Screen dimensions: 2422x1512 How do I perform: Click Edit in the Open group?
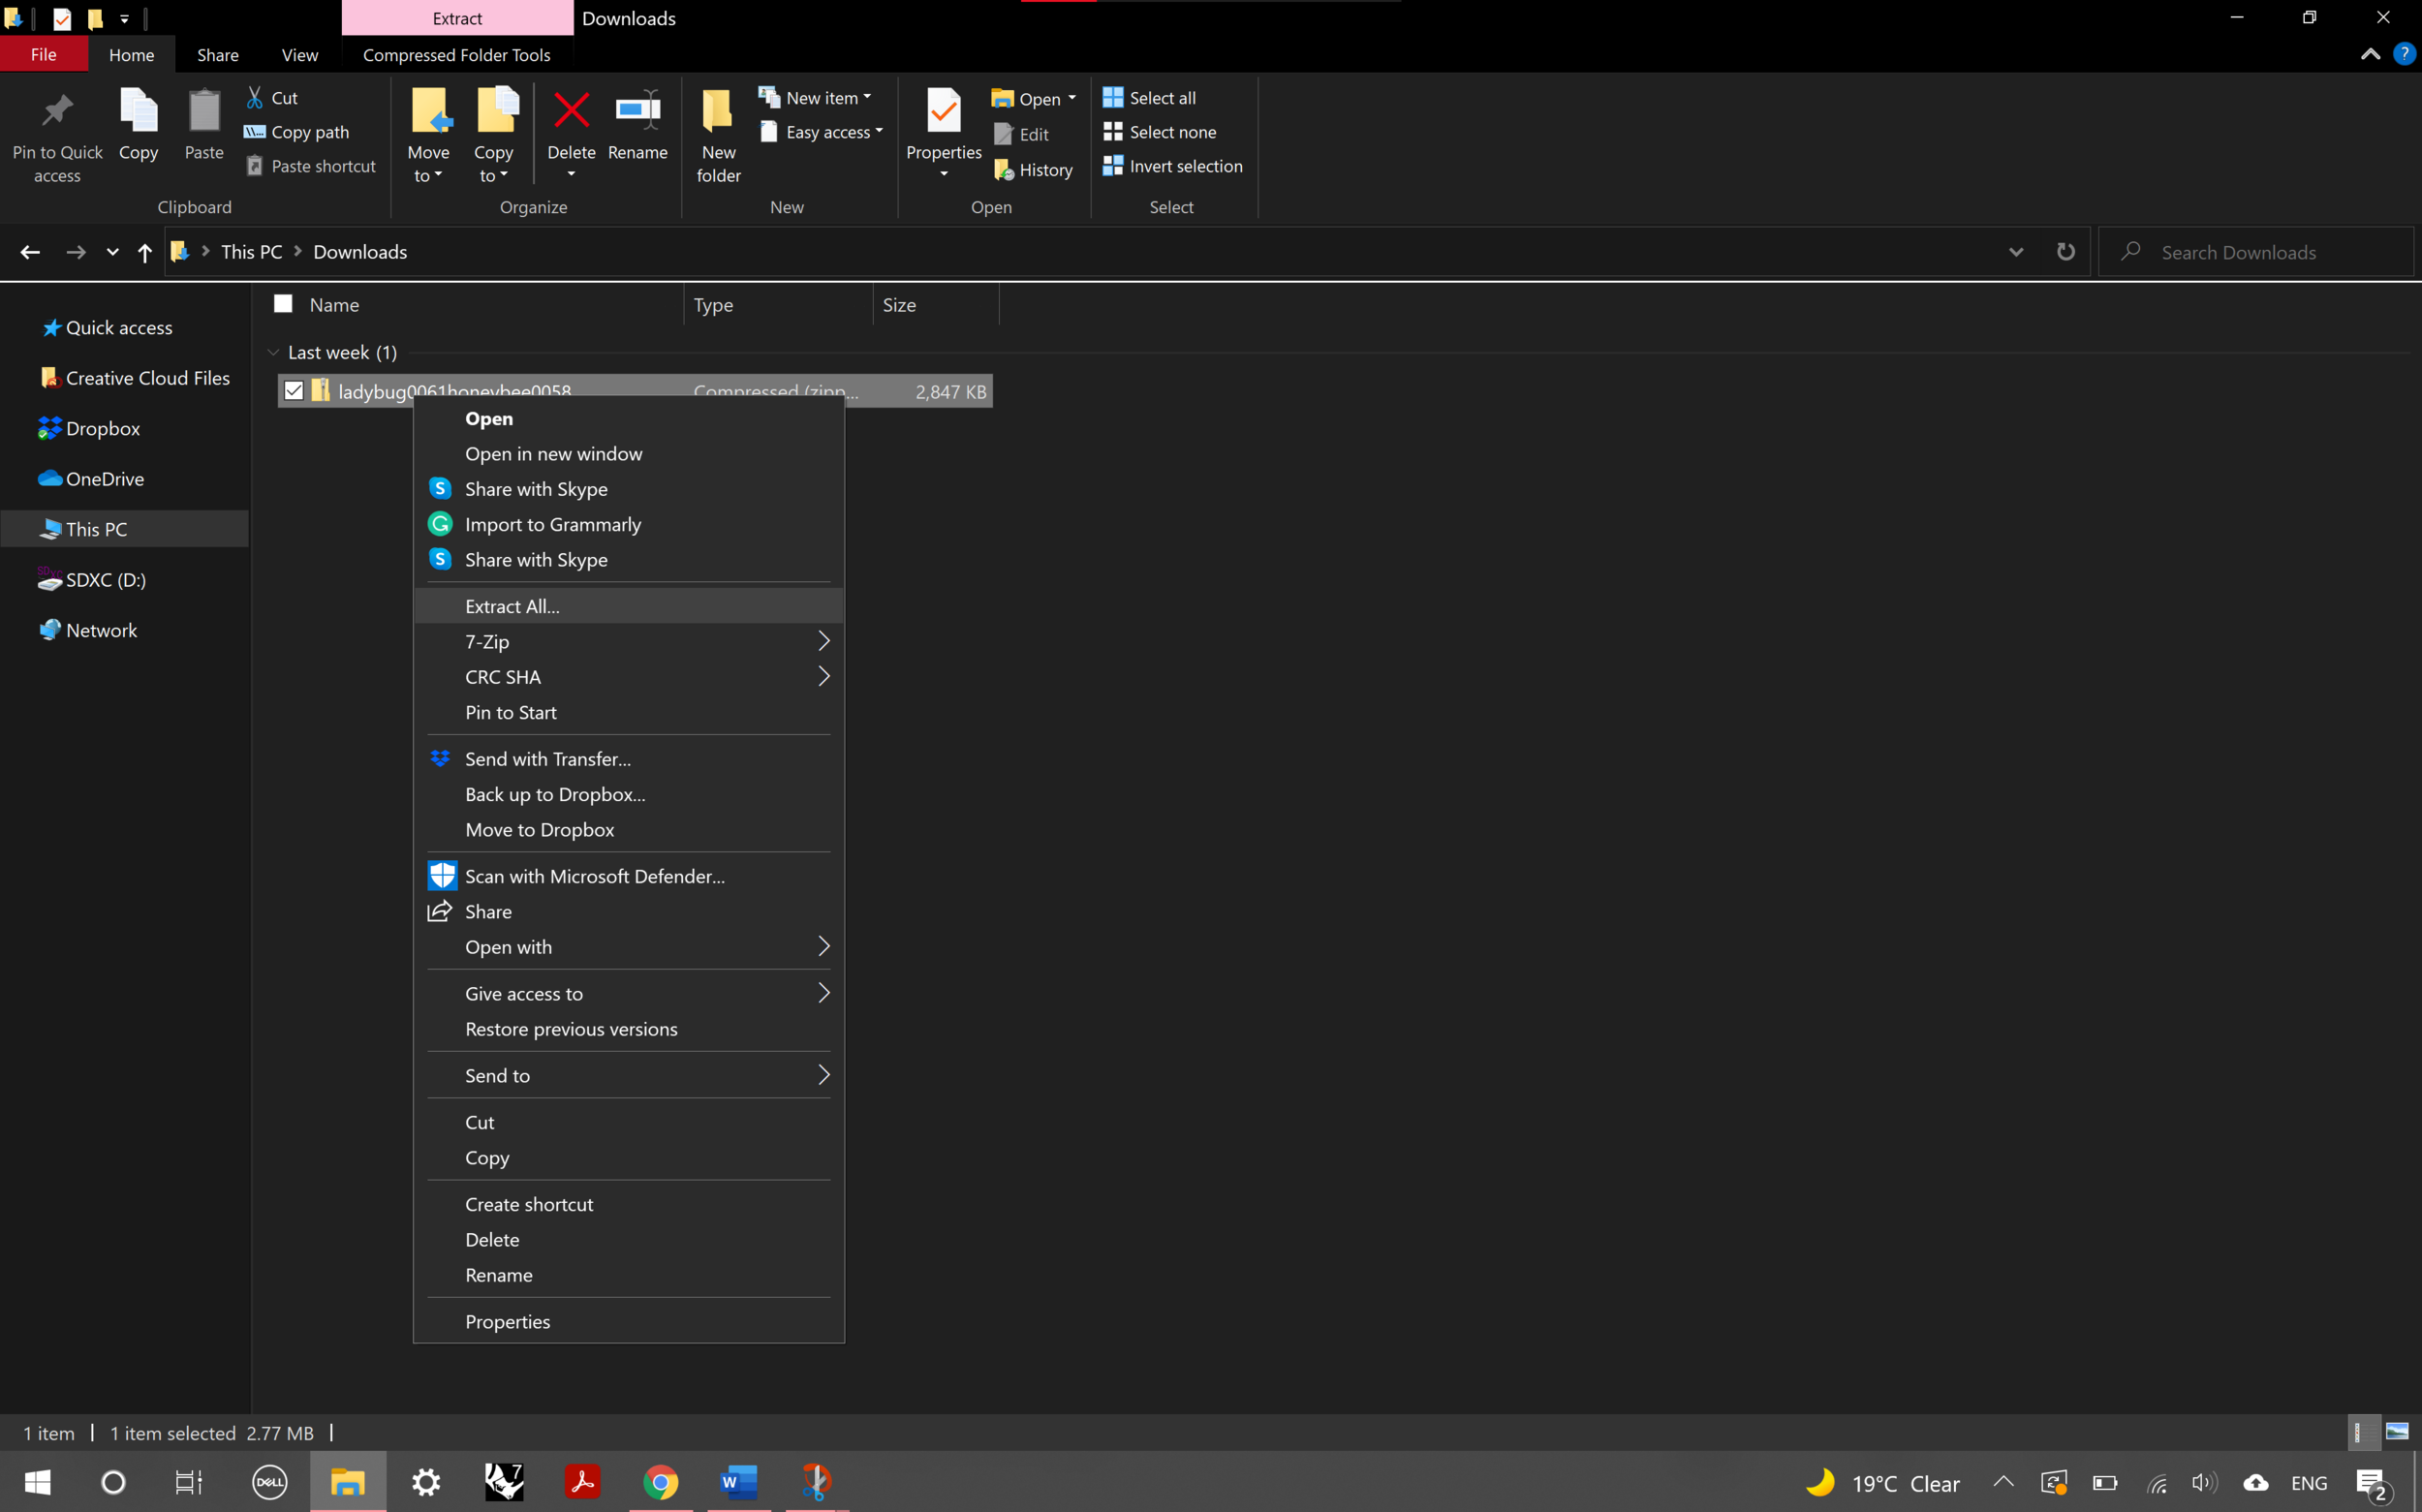(1021, 134)
